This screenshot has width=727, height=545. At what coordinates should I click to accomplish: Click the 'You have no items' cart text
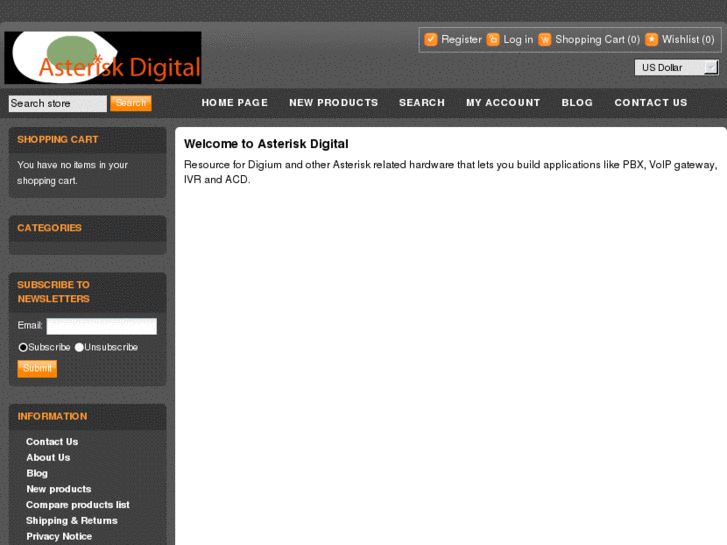click(x=72, y=173)
